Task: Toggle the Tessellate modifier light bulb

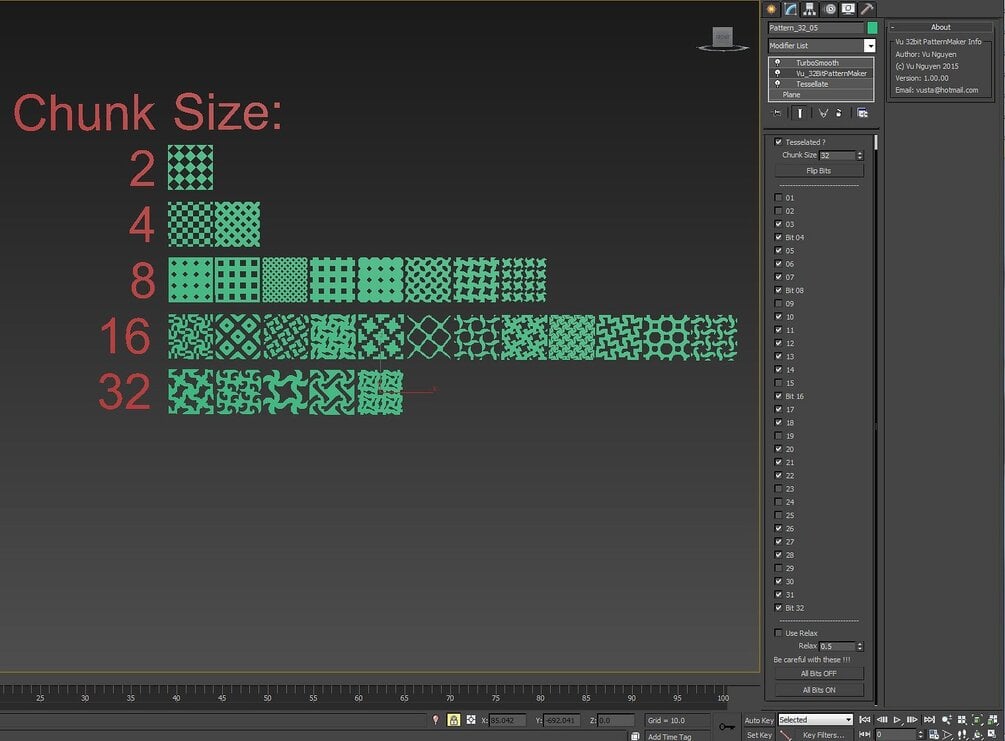Action: pos(777,83)
